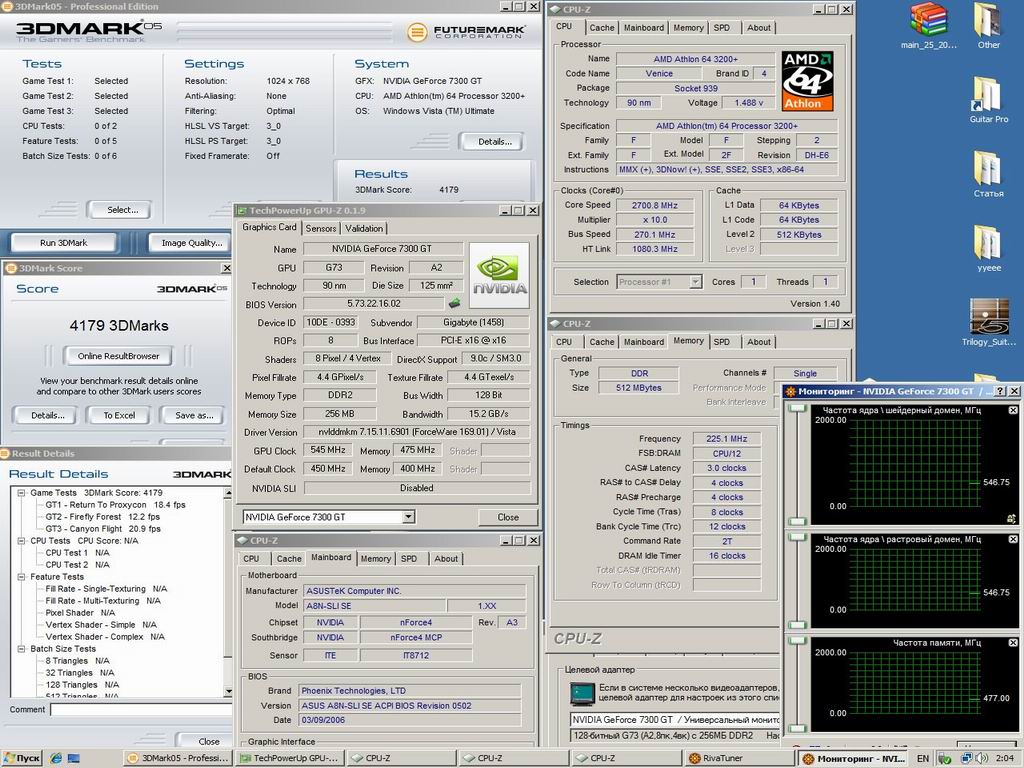
Task: Open the CPU tab in CPU-Z memory window
Action: [x=564, y=342]
